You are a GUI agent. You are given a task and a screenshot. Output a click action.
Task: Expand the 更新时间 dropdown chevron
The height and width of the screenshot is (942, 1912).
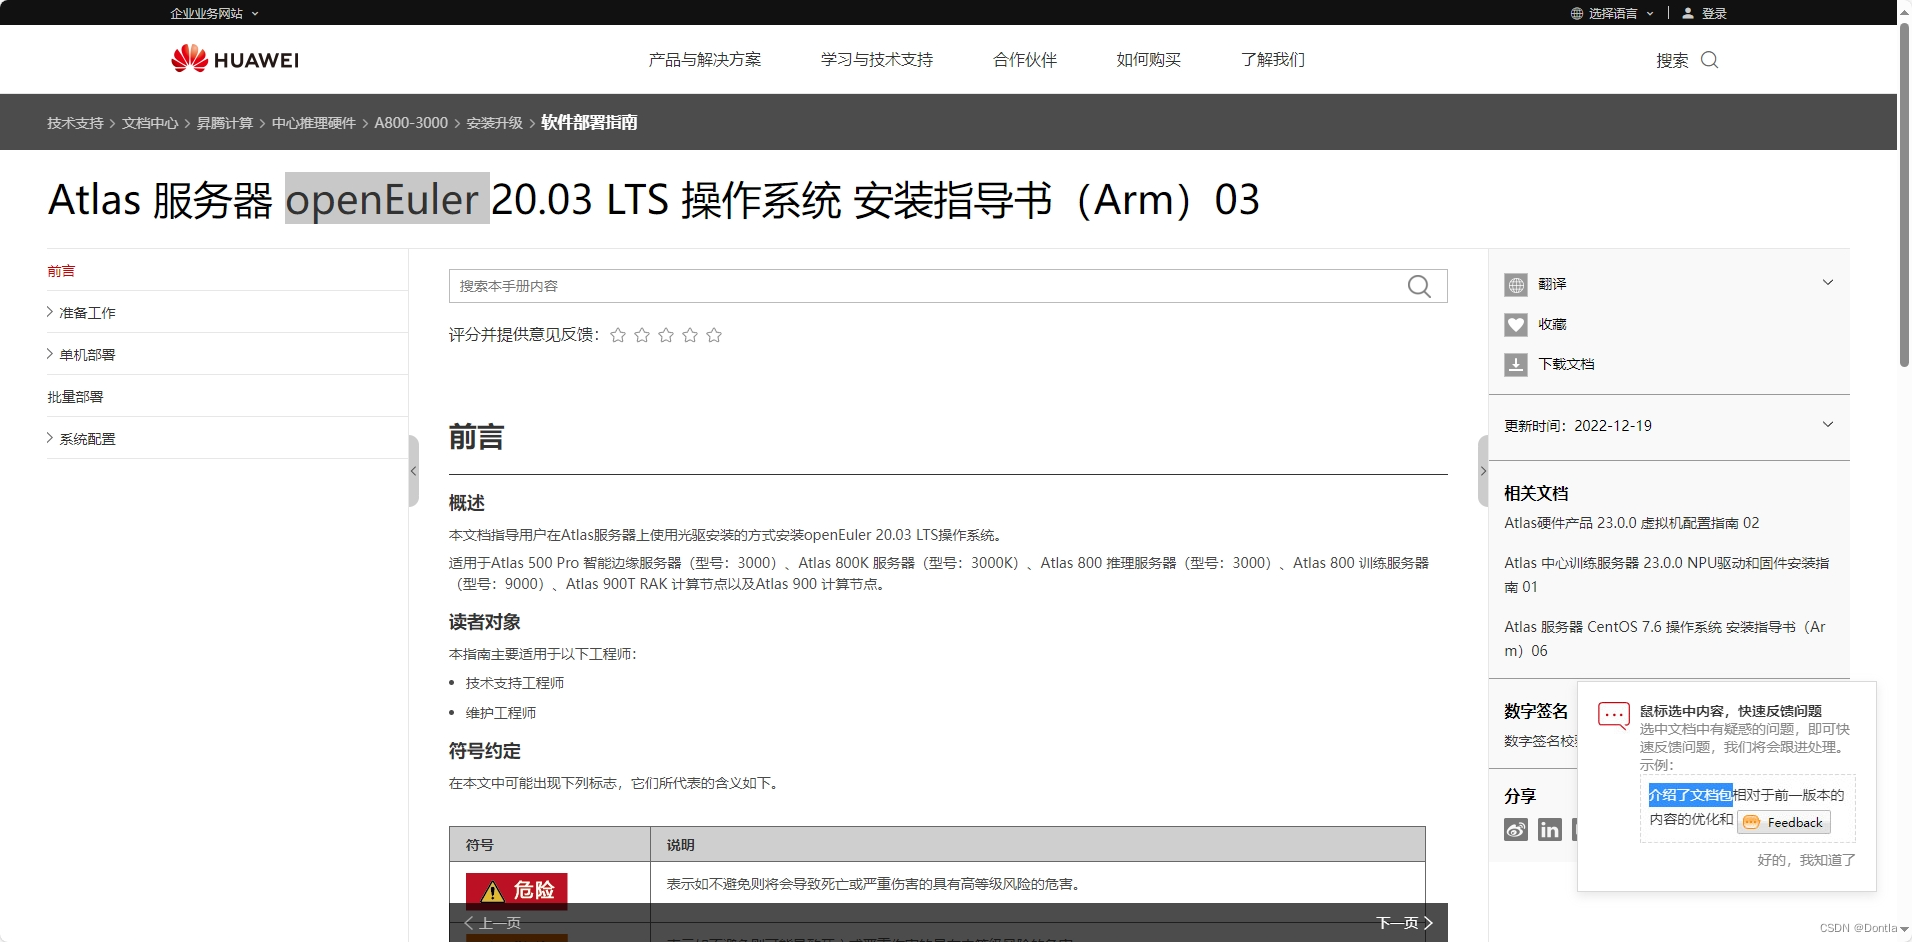(1827, 425)
